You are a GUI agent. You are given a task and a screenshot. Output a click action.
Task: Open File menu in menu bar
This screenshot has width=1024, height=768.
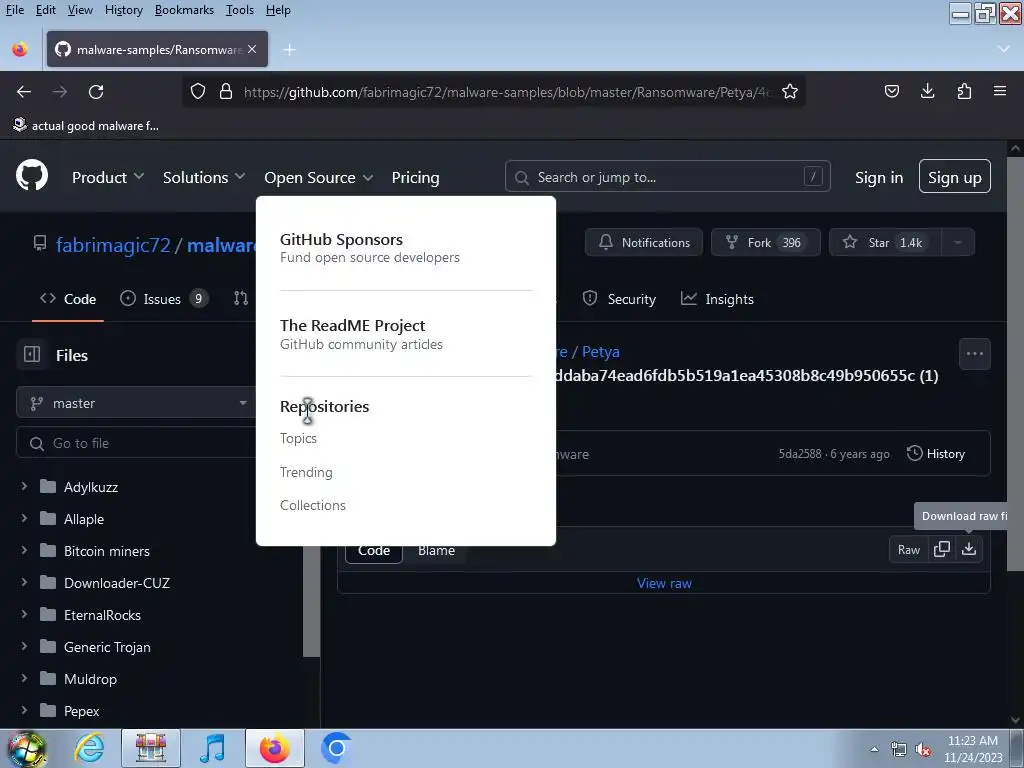[x=14, y=10]
